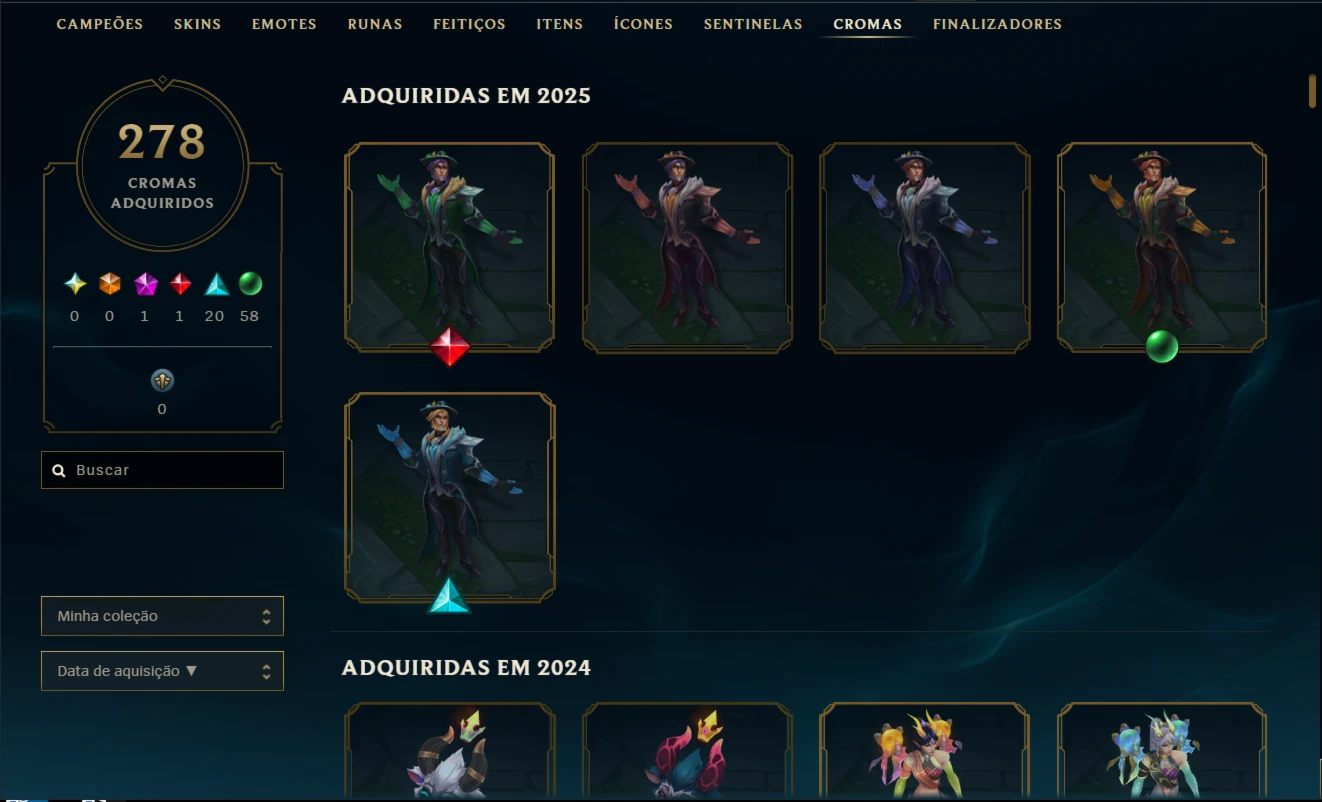Viewport: 1322px width, 802px height.
Task: Select the orange gem rarity icon in the stats panel
Action: (110, 284)
